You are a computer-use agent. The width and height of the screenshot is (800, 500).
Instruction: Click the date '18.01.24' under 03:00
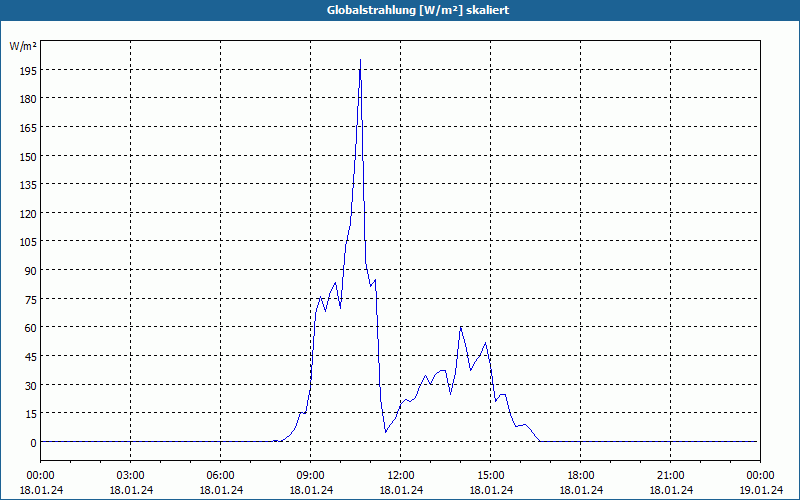(131, 490)
